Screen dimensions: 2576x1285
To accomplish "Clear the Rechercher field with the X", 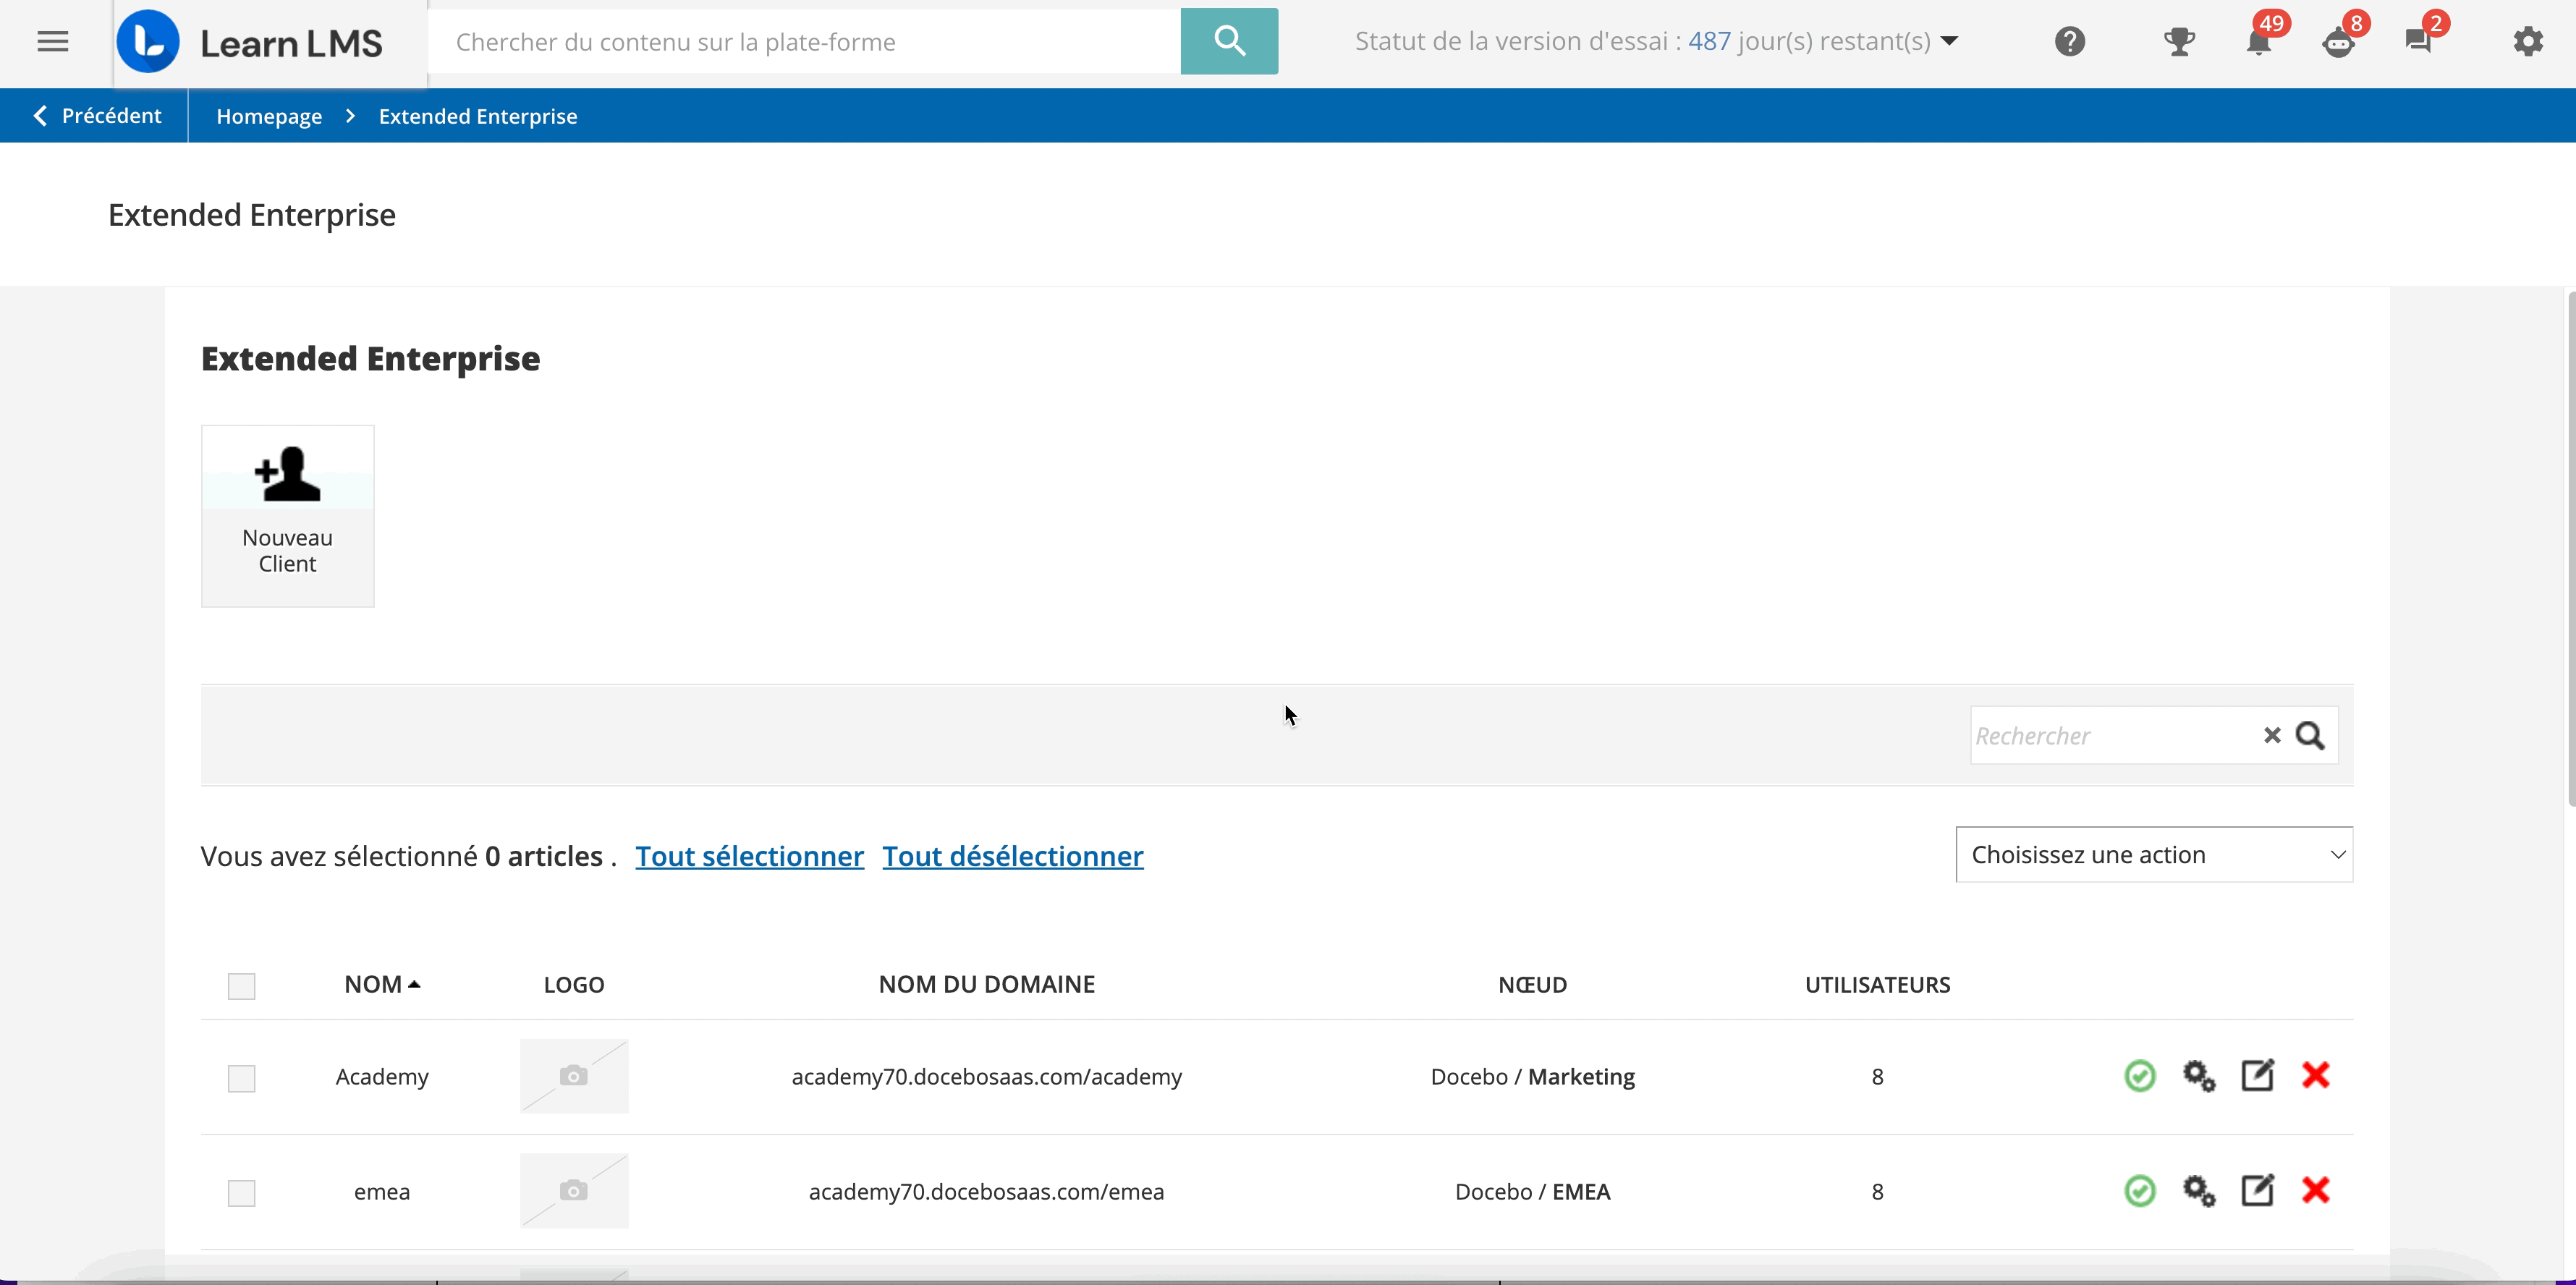I will pos(2272,735).
